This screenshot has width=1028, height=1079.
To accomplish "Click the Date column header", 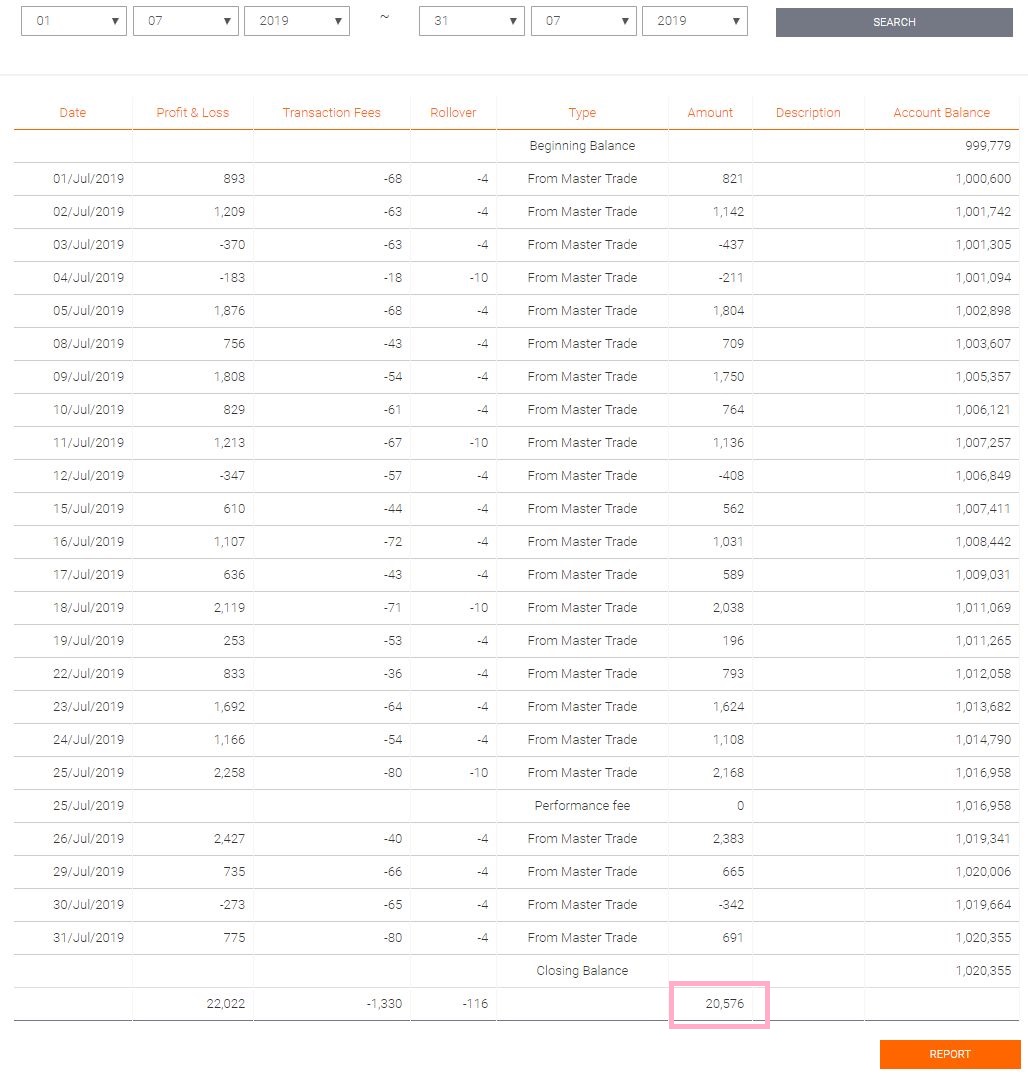I will (73, 113).
